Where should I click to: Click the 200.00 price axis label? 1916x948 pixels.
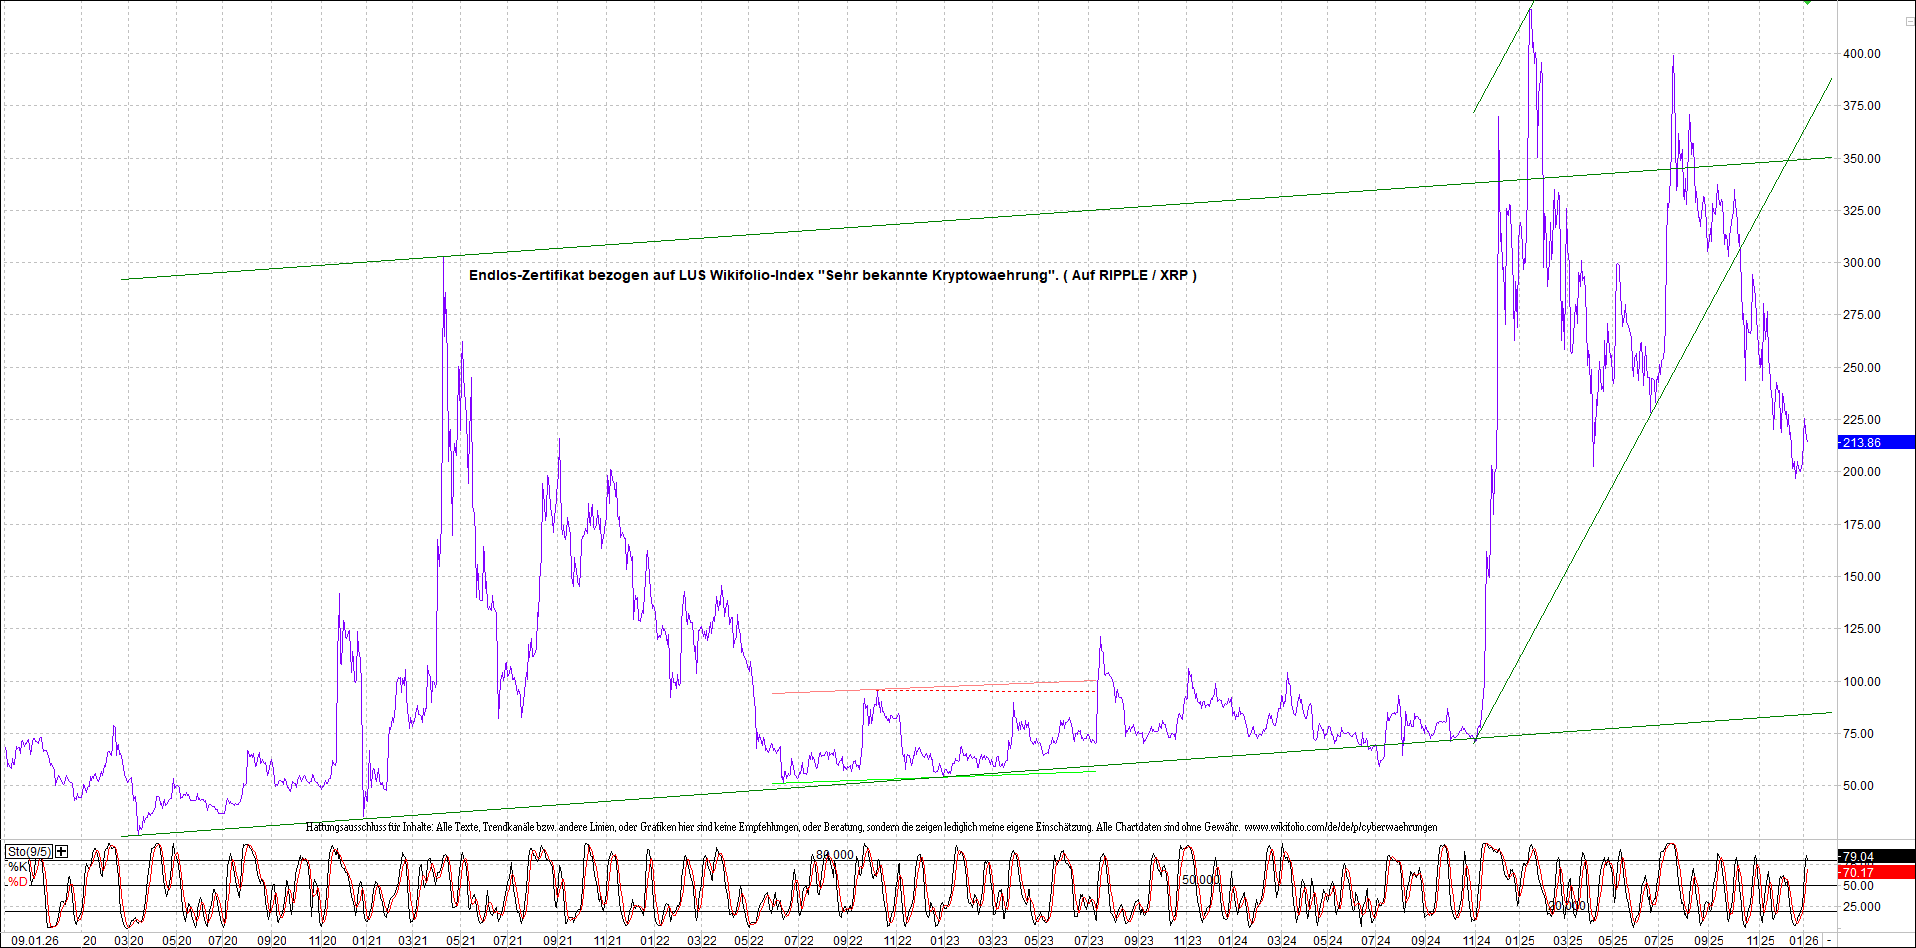click(1861, 472)
